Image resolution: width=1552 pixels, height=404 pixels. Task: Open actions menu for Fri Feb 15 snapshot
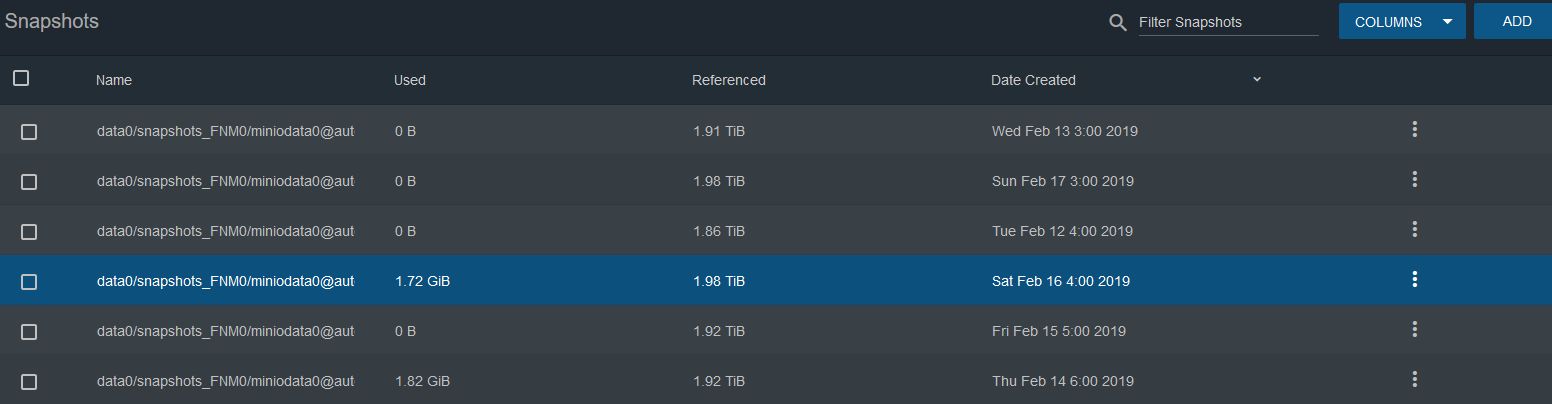pos(1414,330)
